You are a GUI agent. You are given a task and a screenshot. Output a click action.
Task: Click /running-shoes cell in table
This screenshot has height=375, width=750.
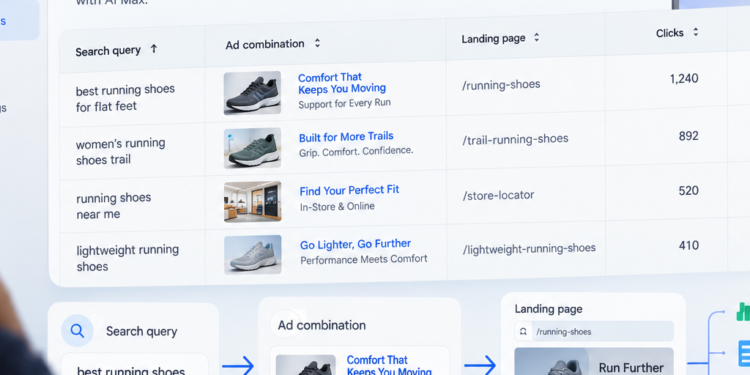[501, 85]
